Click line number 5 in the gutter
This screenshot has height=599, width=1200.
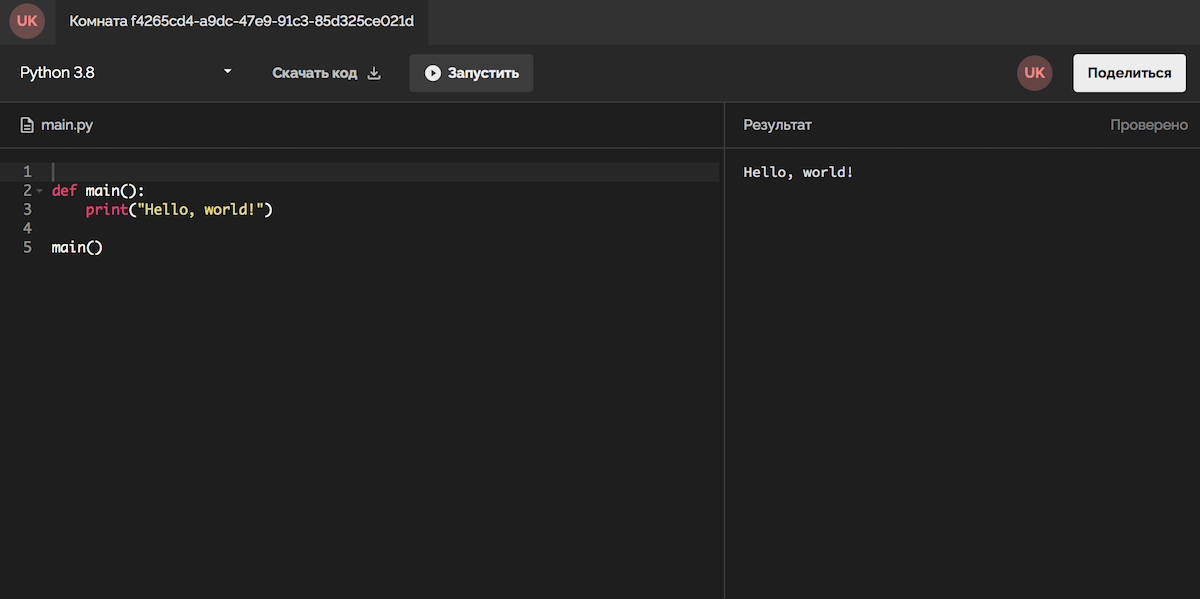tap(27, 248)
